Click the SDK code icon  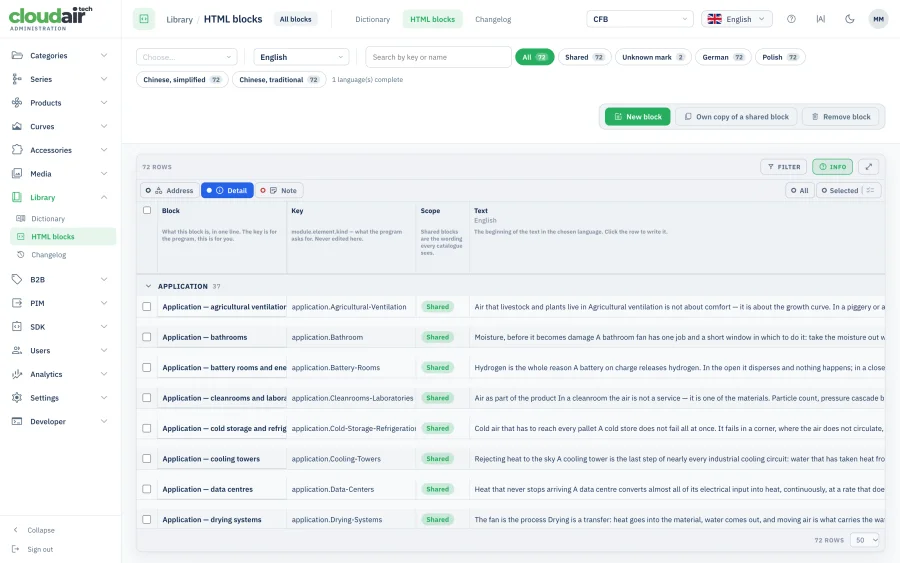[x=17, y=327]
